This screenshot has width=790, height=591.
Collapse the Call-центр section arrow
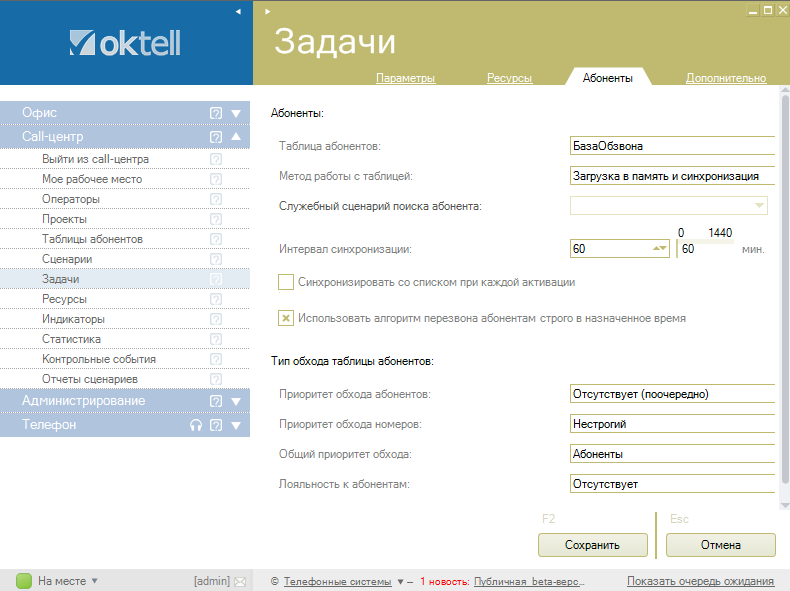click(x=236, y=137)
